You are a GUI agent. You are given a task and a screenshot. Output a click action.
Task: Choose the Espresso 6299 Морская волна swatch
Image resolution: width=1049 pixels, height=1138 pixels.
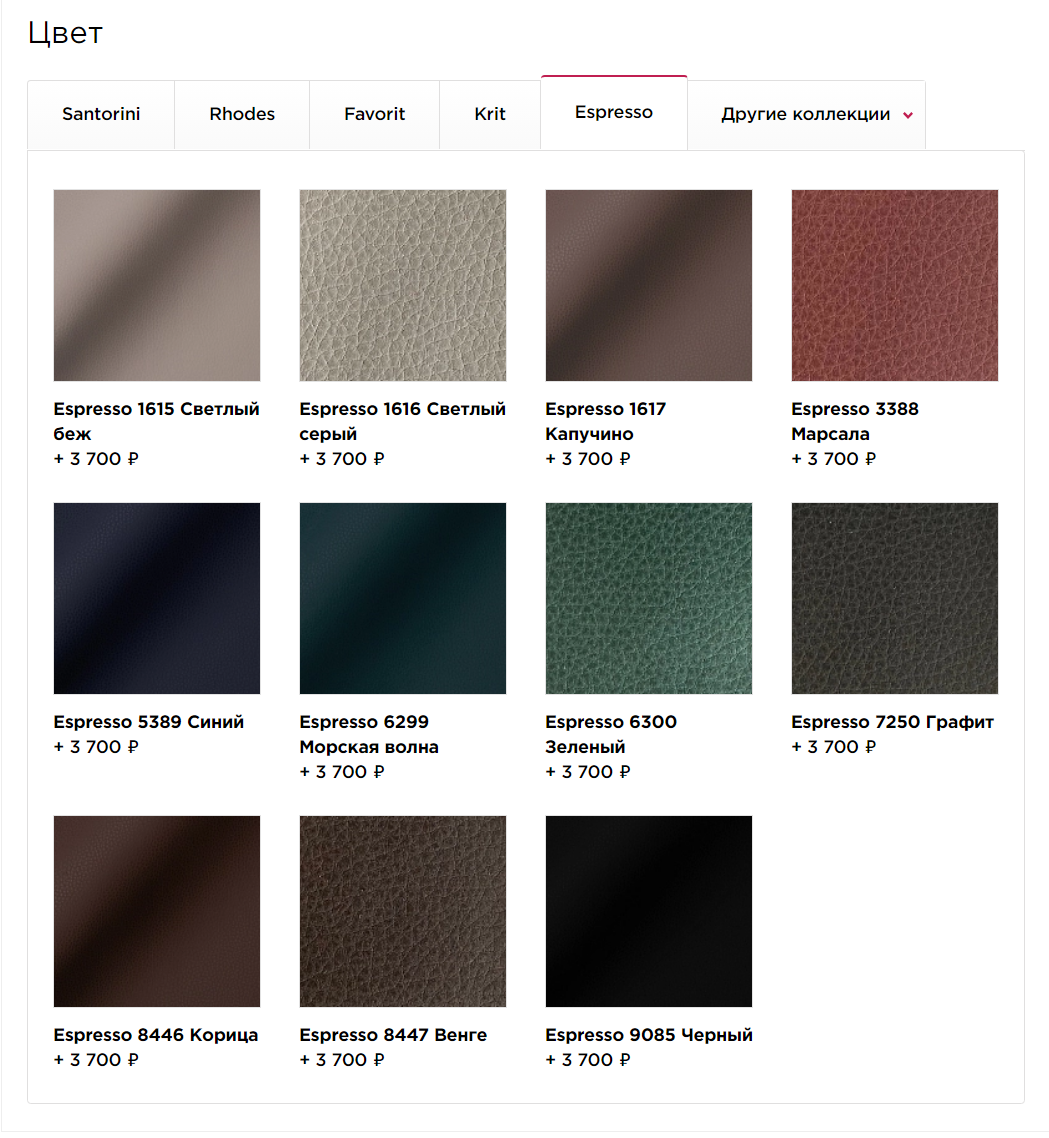(403, 598)
